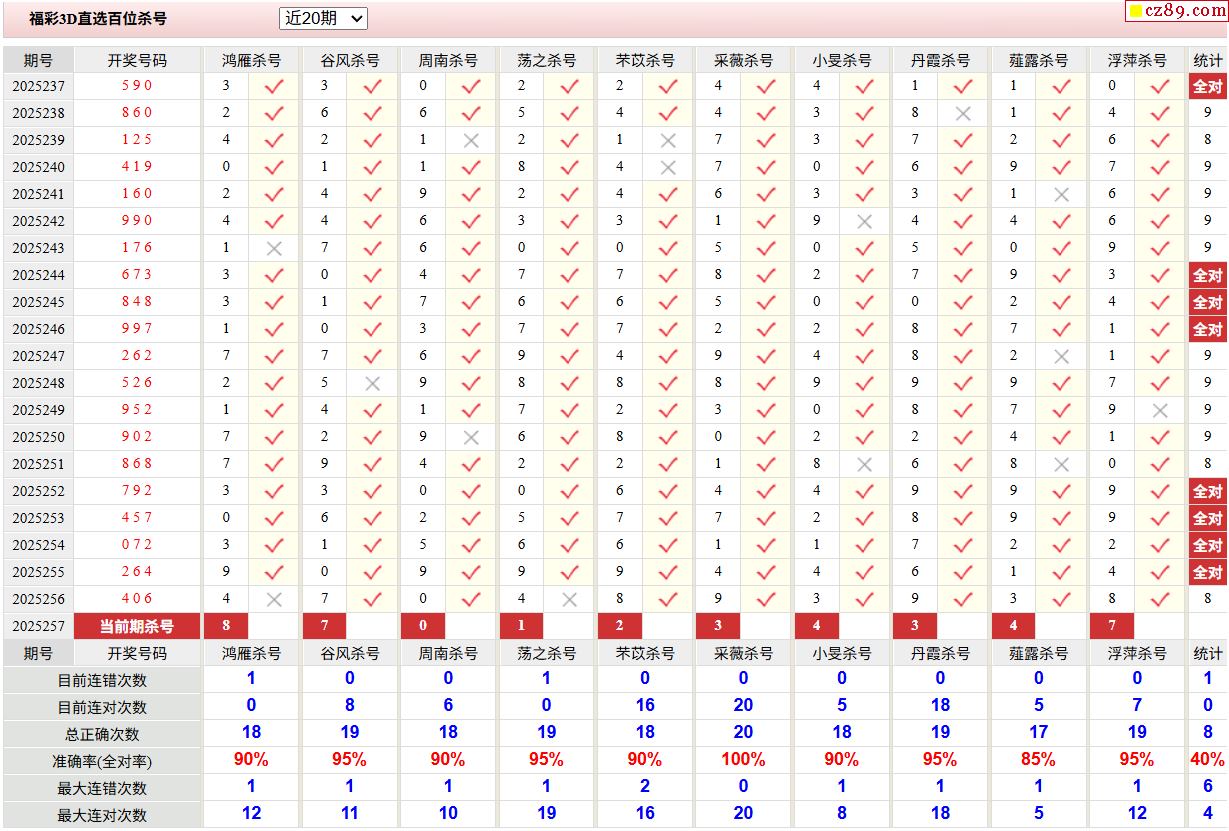Click the 开奖号码 header in the top header row
Viewport: 1229px width, 831px height.
pos(137,60)
